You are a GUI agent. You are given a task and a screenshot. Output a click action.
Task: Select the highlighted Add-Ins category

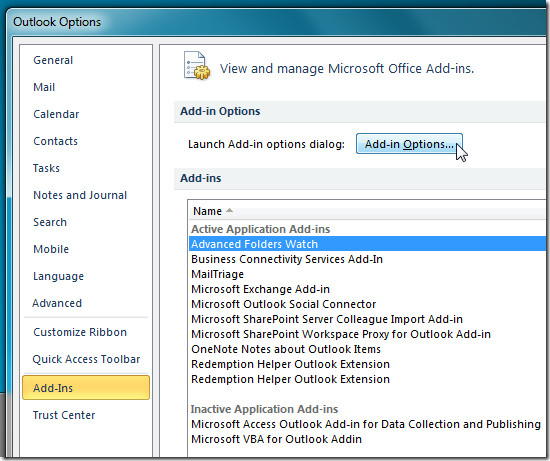[86, 388]
